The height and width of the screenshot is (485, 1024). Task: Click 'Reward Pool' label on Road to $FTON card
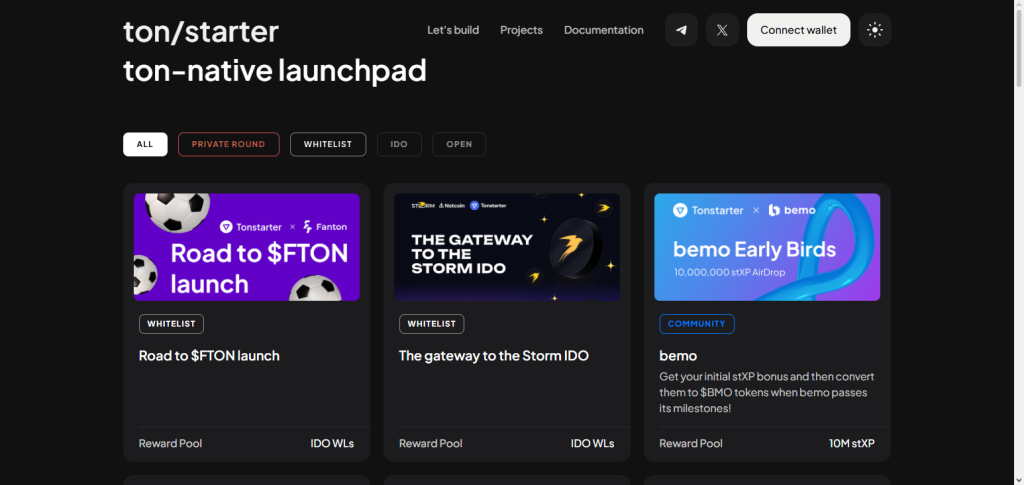coord(170,443)
